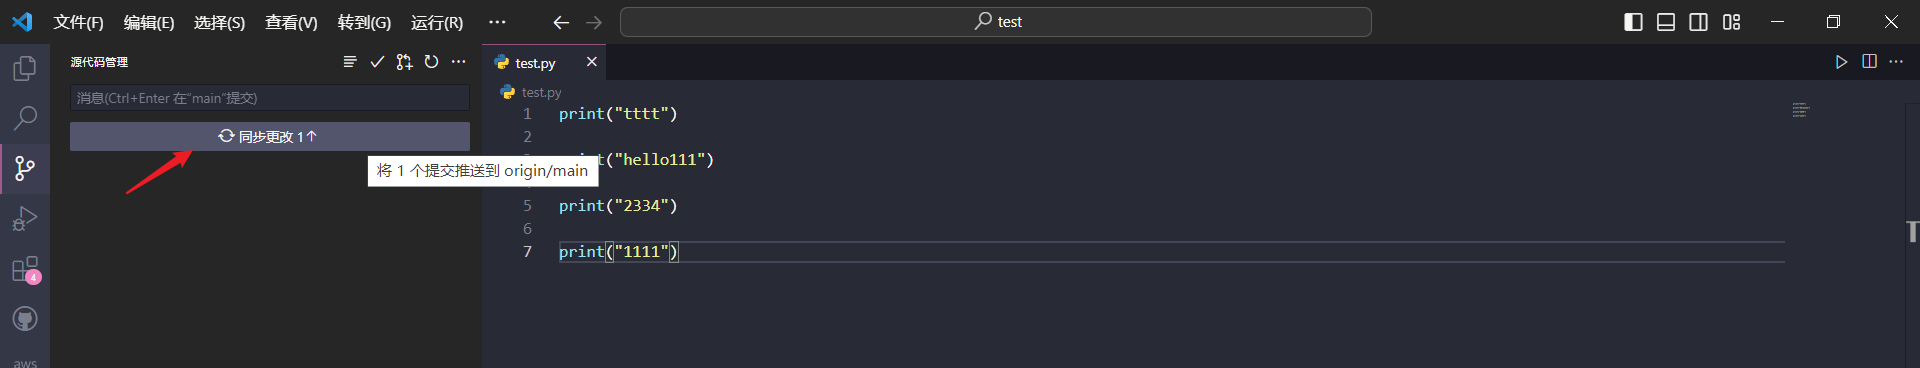The height and width of the screenshot is (368, 1920).
Task: Open the GitHub view in activity bar
Action: 24,319
